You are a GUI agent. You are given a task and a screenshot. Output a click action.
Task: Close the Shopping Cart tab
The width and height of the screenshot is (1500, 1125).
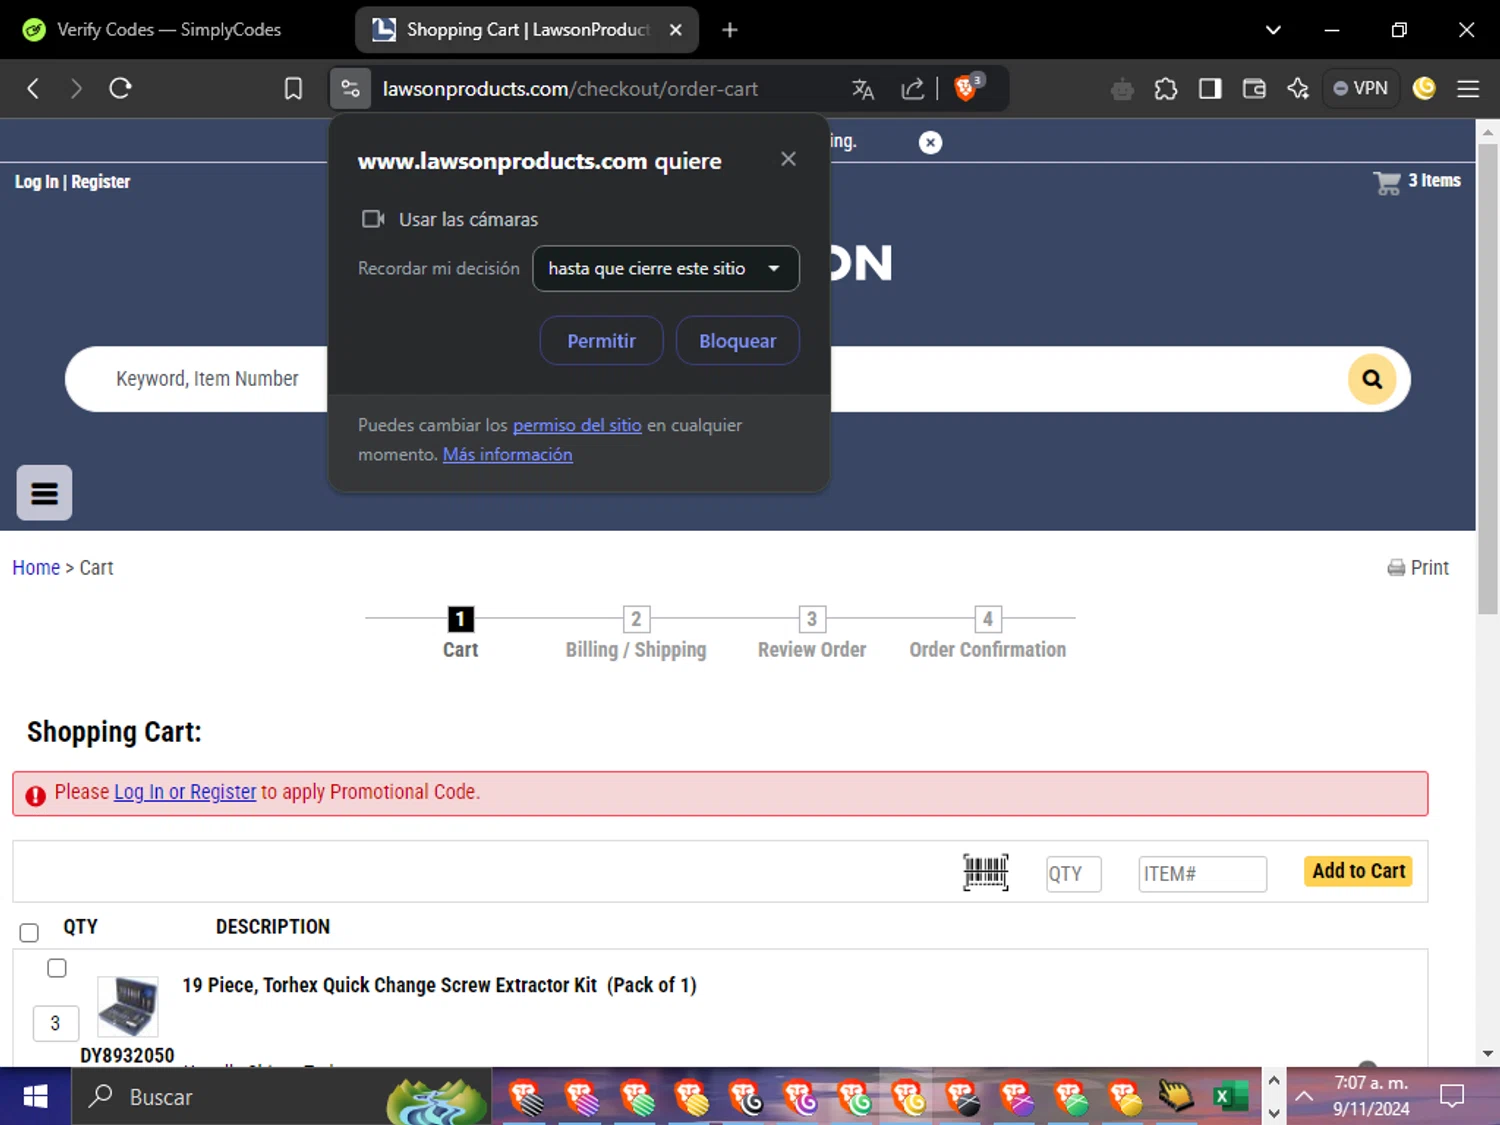pos(676,30)
